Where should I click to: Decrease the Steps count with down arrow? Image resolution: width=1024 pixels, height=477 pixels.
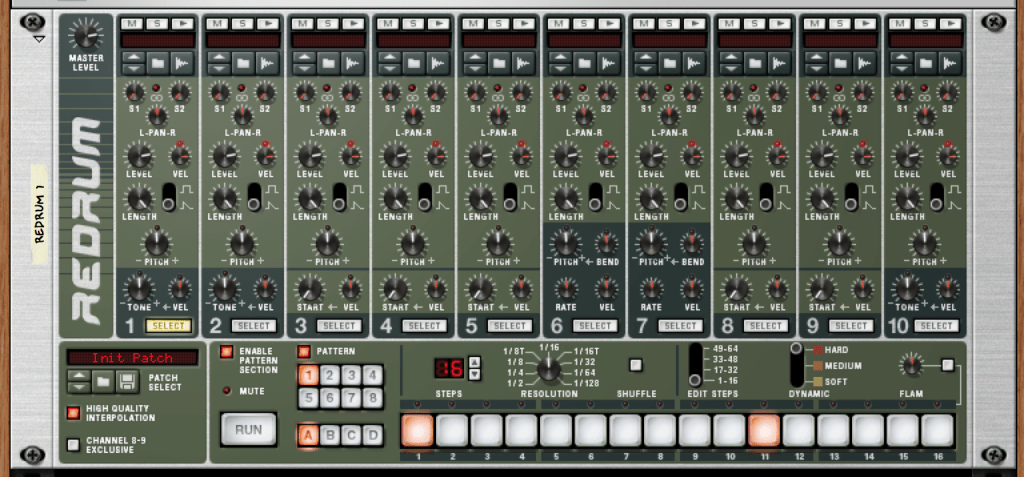click(475, 374)
